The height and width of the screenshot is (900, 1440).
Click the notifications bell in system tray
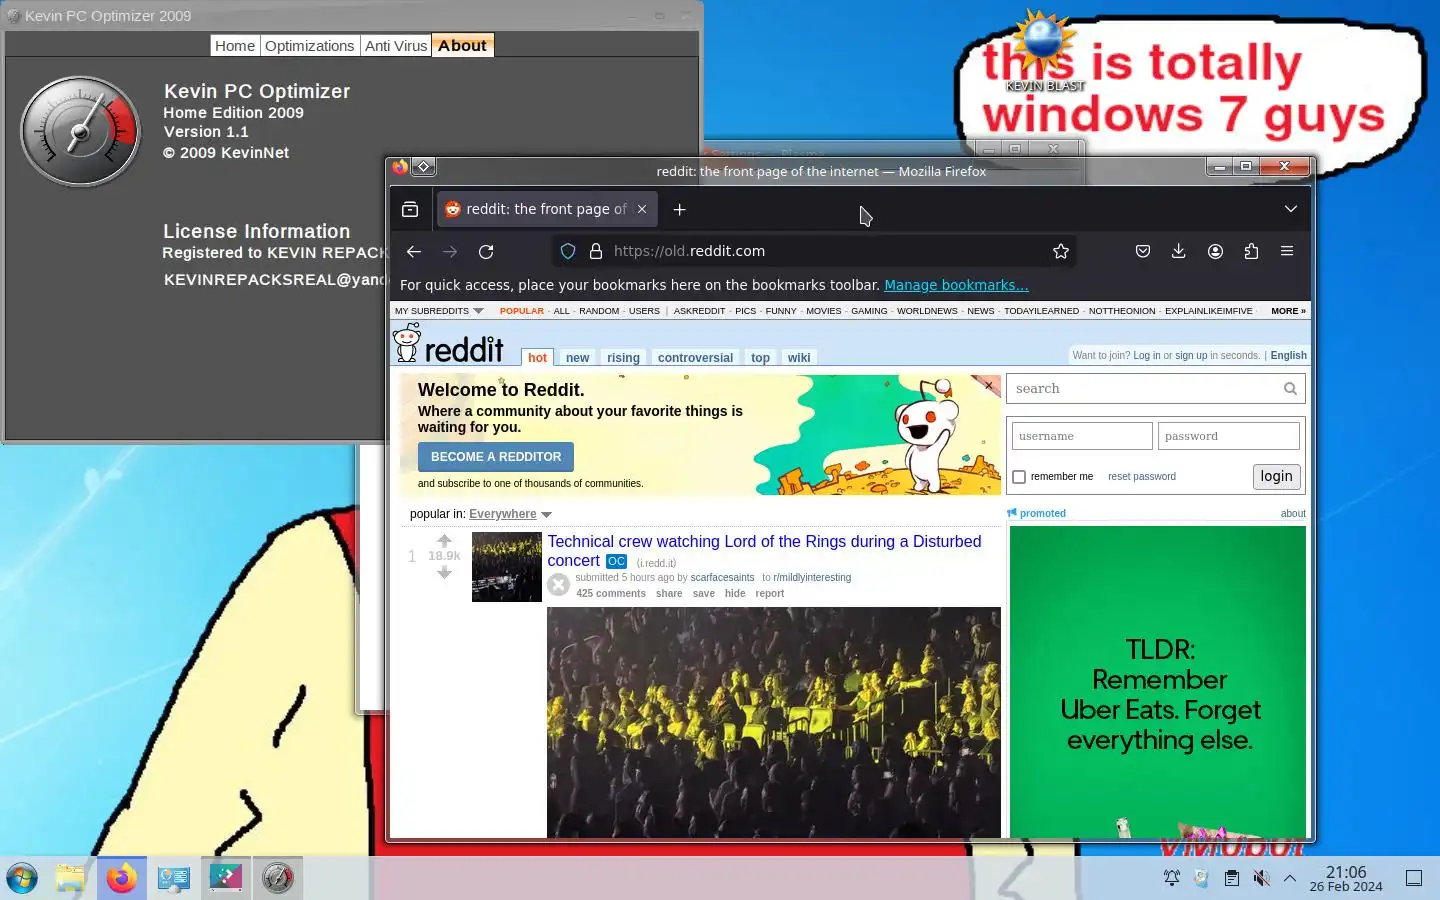coord(1171,878)
